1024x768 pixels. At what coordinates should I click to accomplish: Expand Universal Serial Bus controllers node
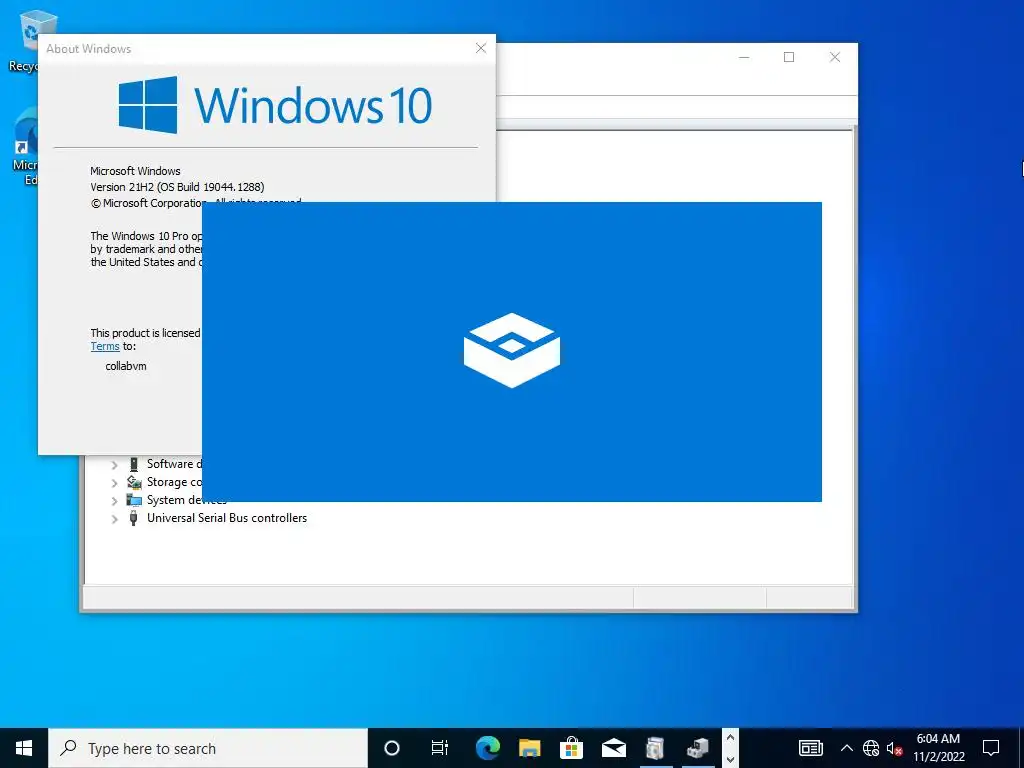114,519
